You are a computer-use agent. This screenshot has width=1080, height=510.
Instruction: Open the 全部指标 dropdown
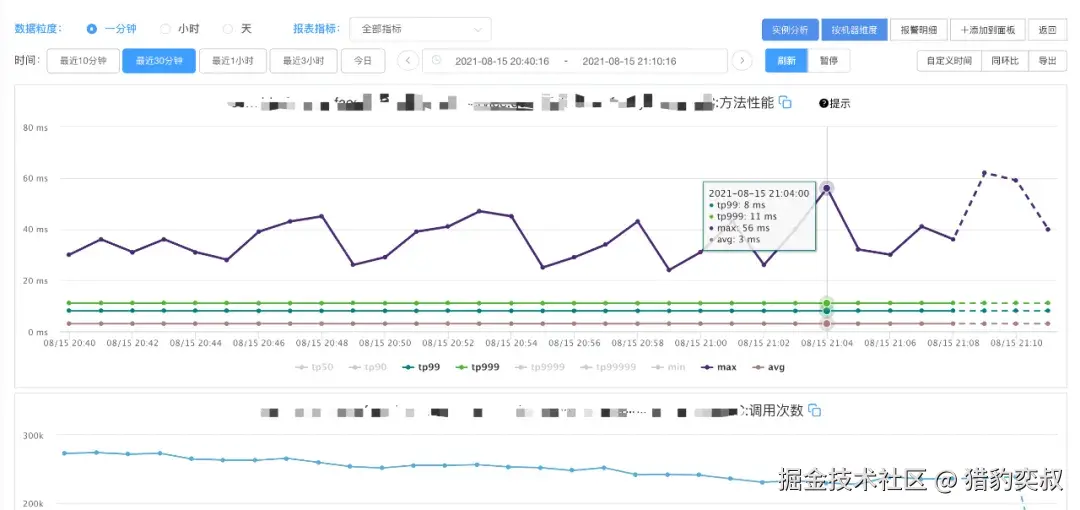pyautogui.click(x=420, y=30)
